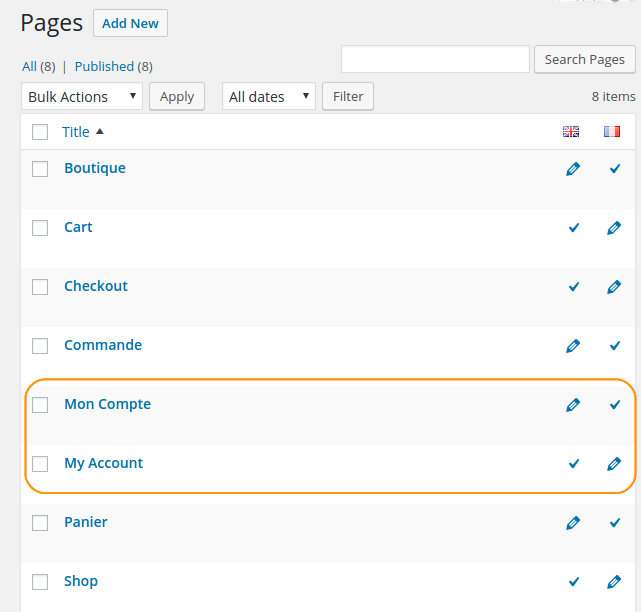This screenshot has width=641, height=612.
Task: Click the pencil icon in the Shop row
Action: [x=614, y=581]
